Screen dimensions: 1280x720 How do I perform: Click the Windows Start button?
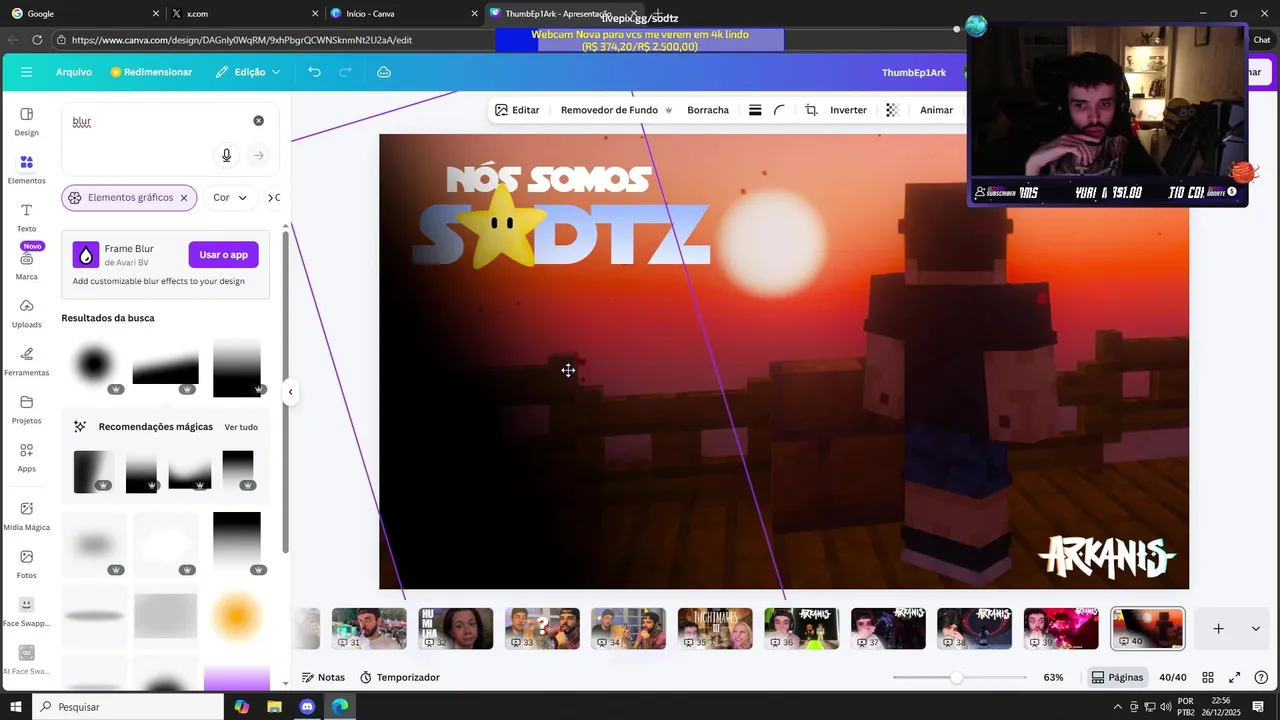pyautogui.click(x=15, y=706)
